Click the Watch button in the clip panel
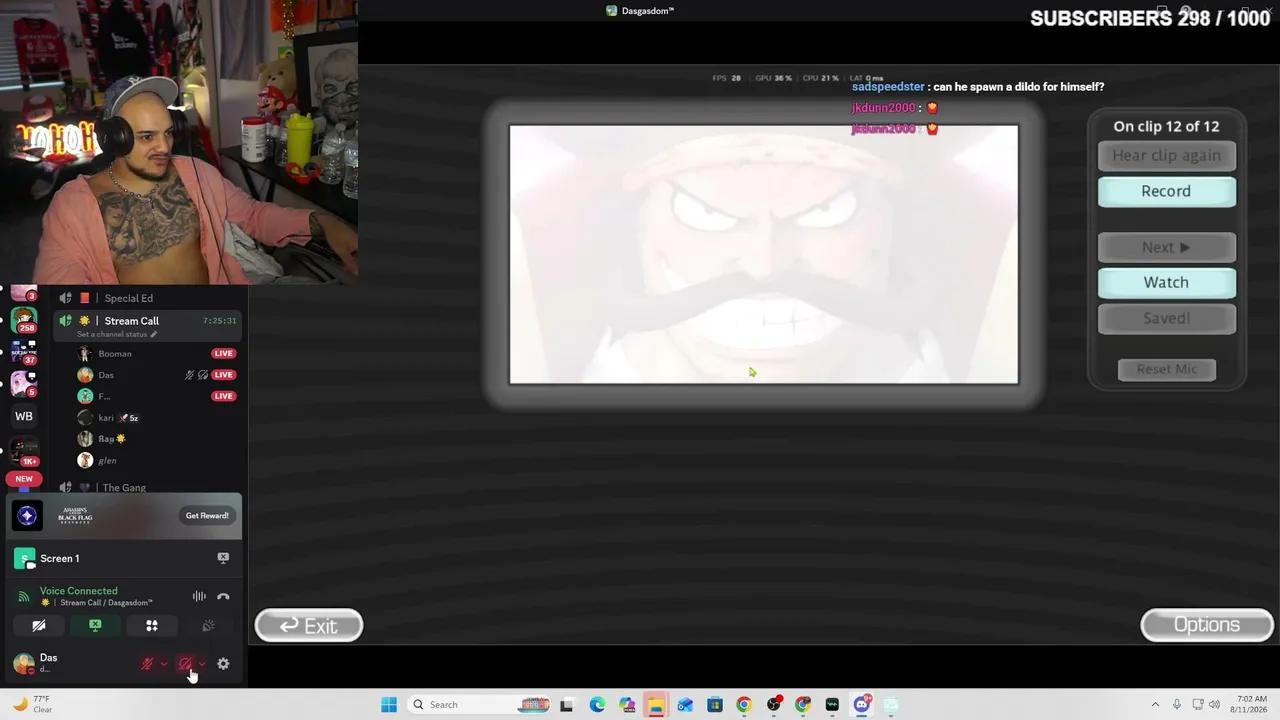Viewport: 1280px width, 720px height. 1166,282
